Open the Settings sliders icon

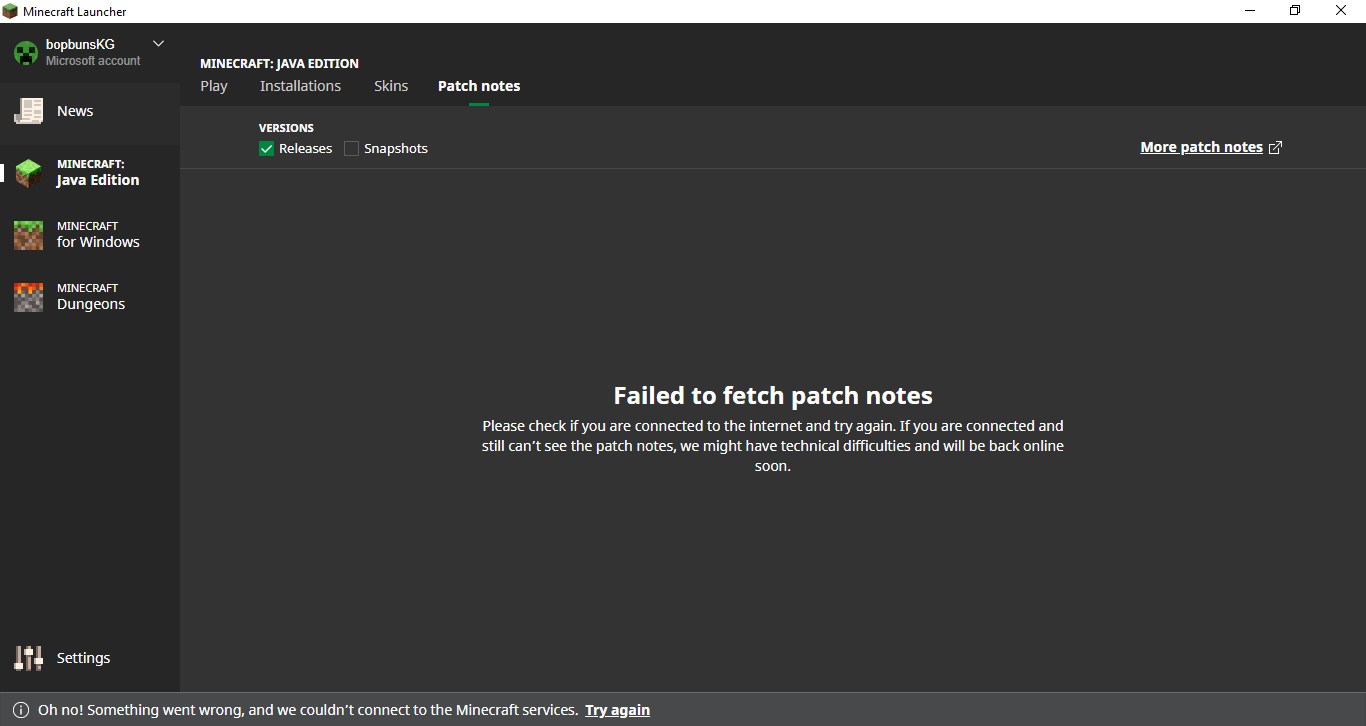(x=29, y=658)
